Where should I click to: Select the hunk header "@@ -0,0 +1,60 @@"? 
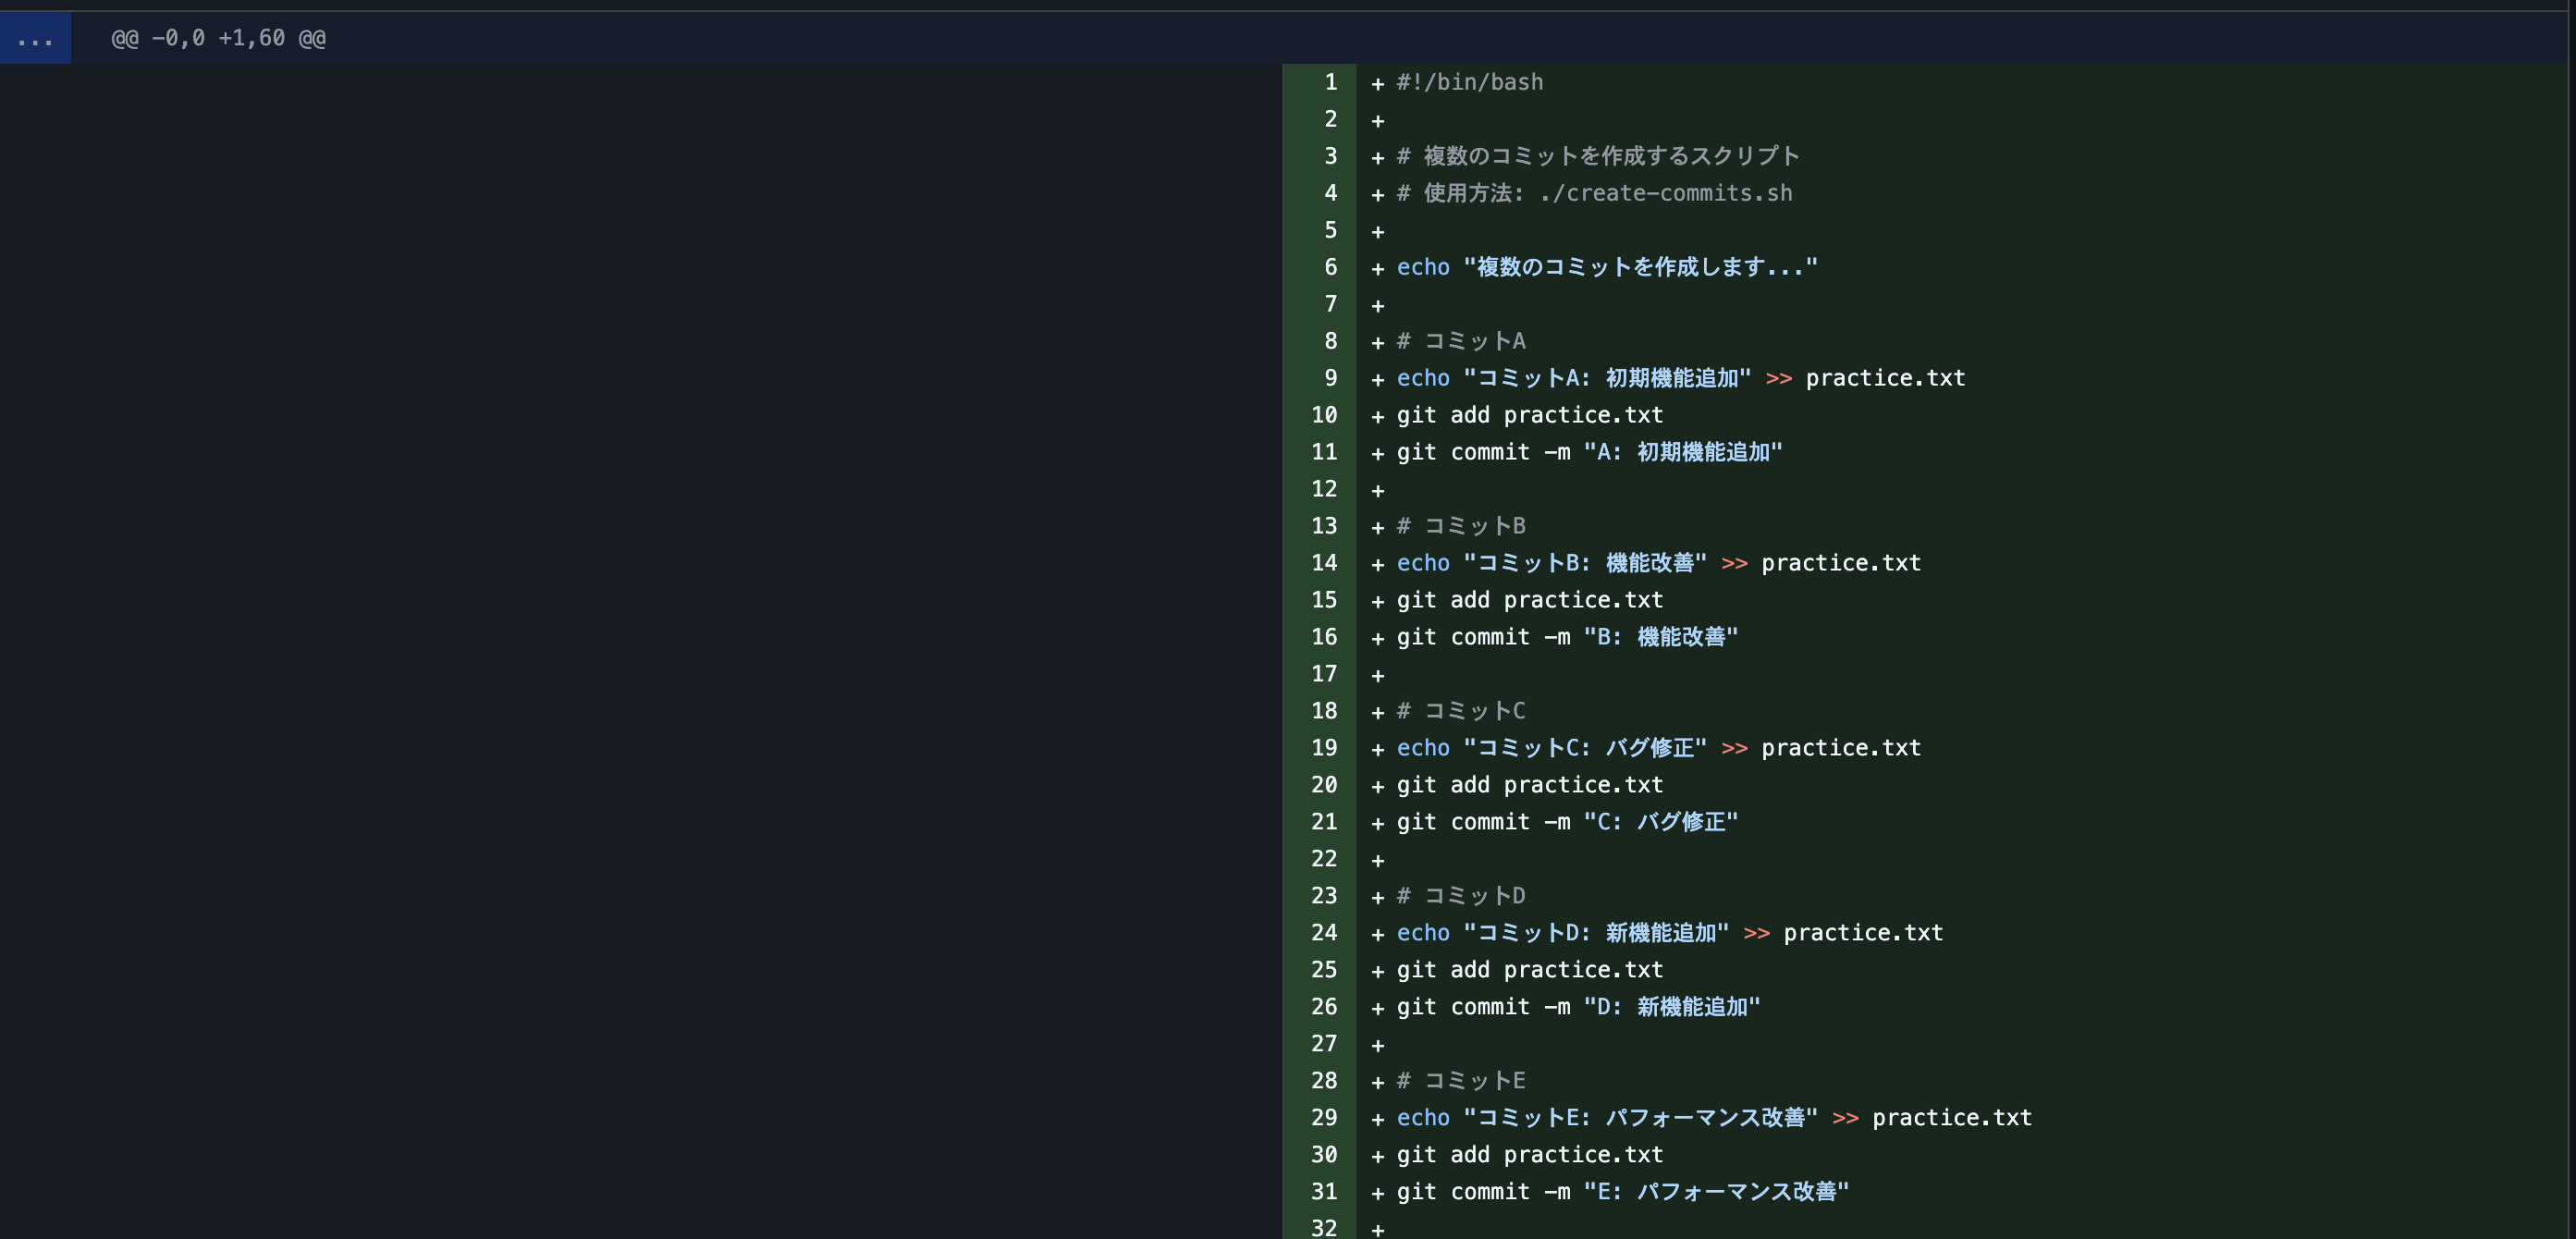click(216, 37)
